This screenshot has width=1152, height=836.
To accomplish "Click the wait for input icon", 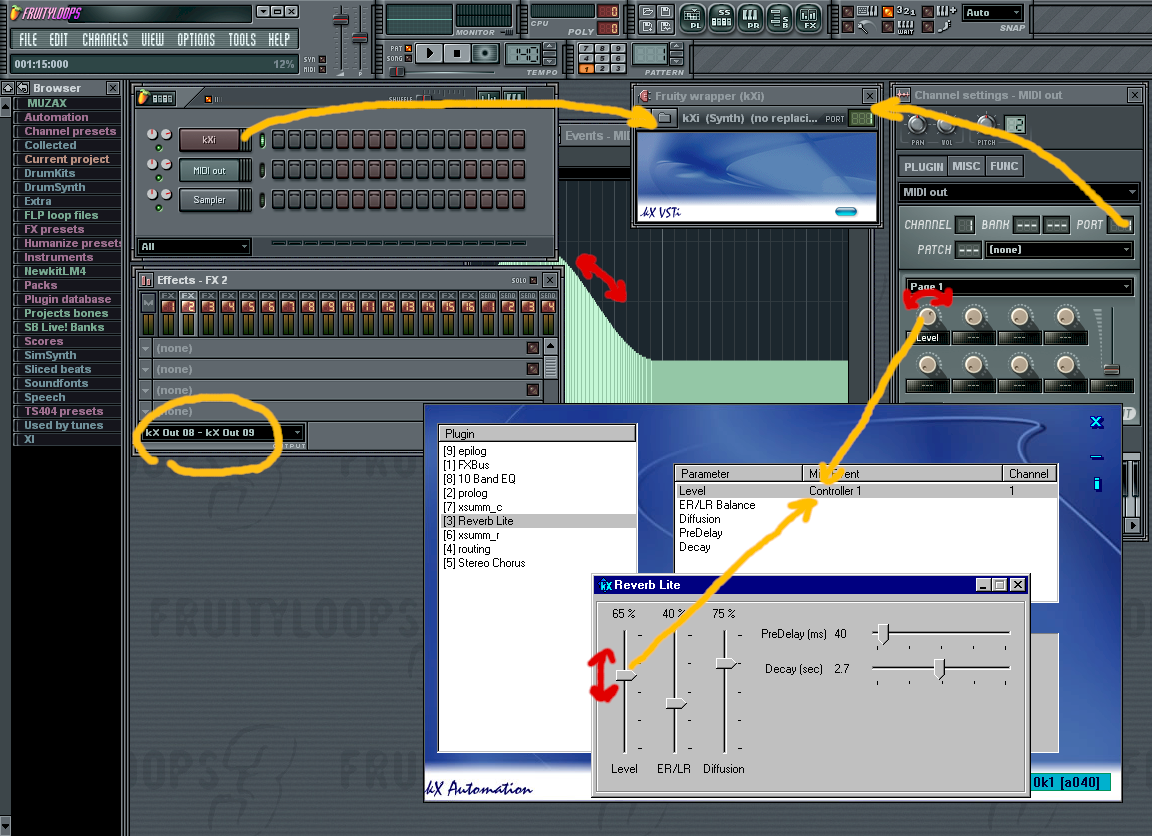I will [906, 27].
